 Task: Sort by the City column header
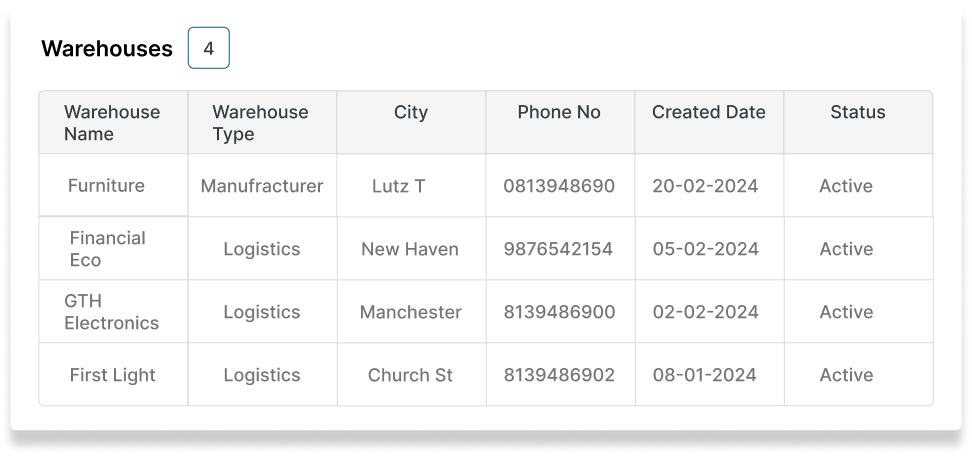[x=410, y=112]
